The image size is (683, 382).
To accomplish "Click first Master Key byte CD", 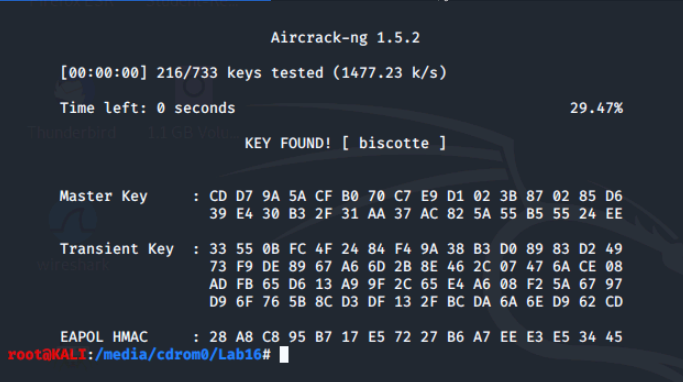I will tap(218, 196).
